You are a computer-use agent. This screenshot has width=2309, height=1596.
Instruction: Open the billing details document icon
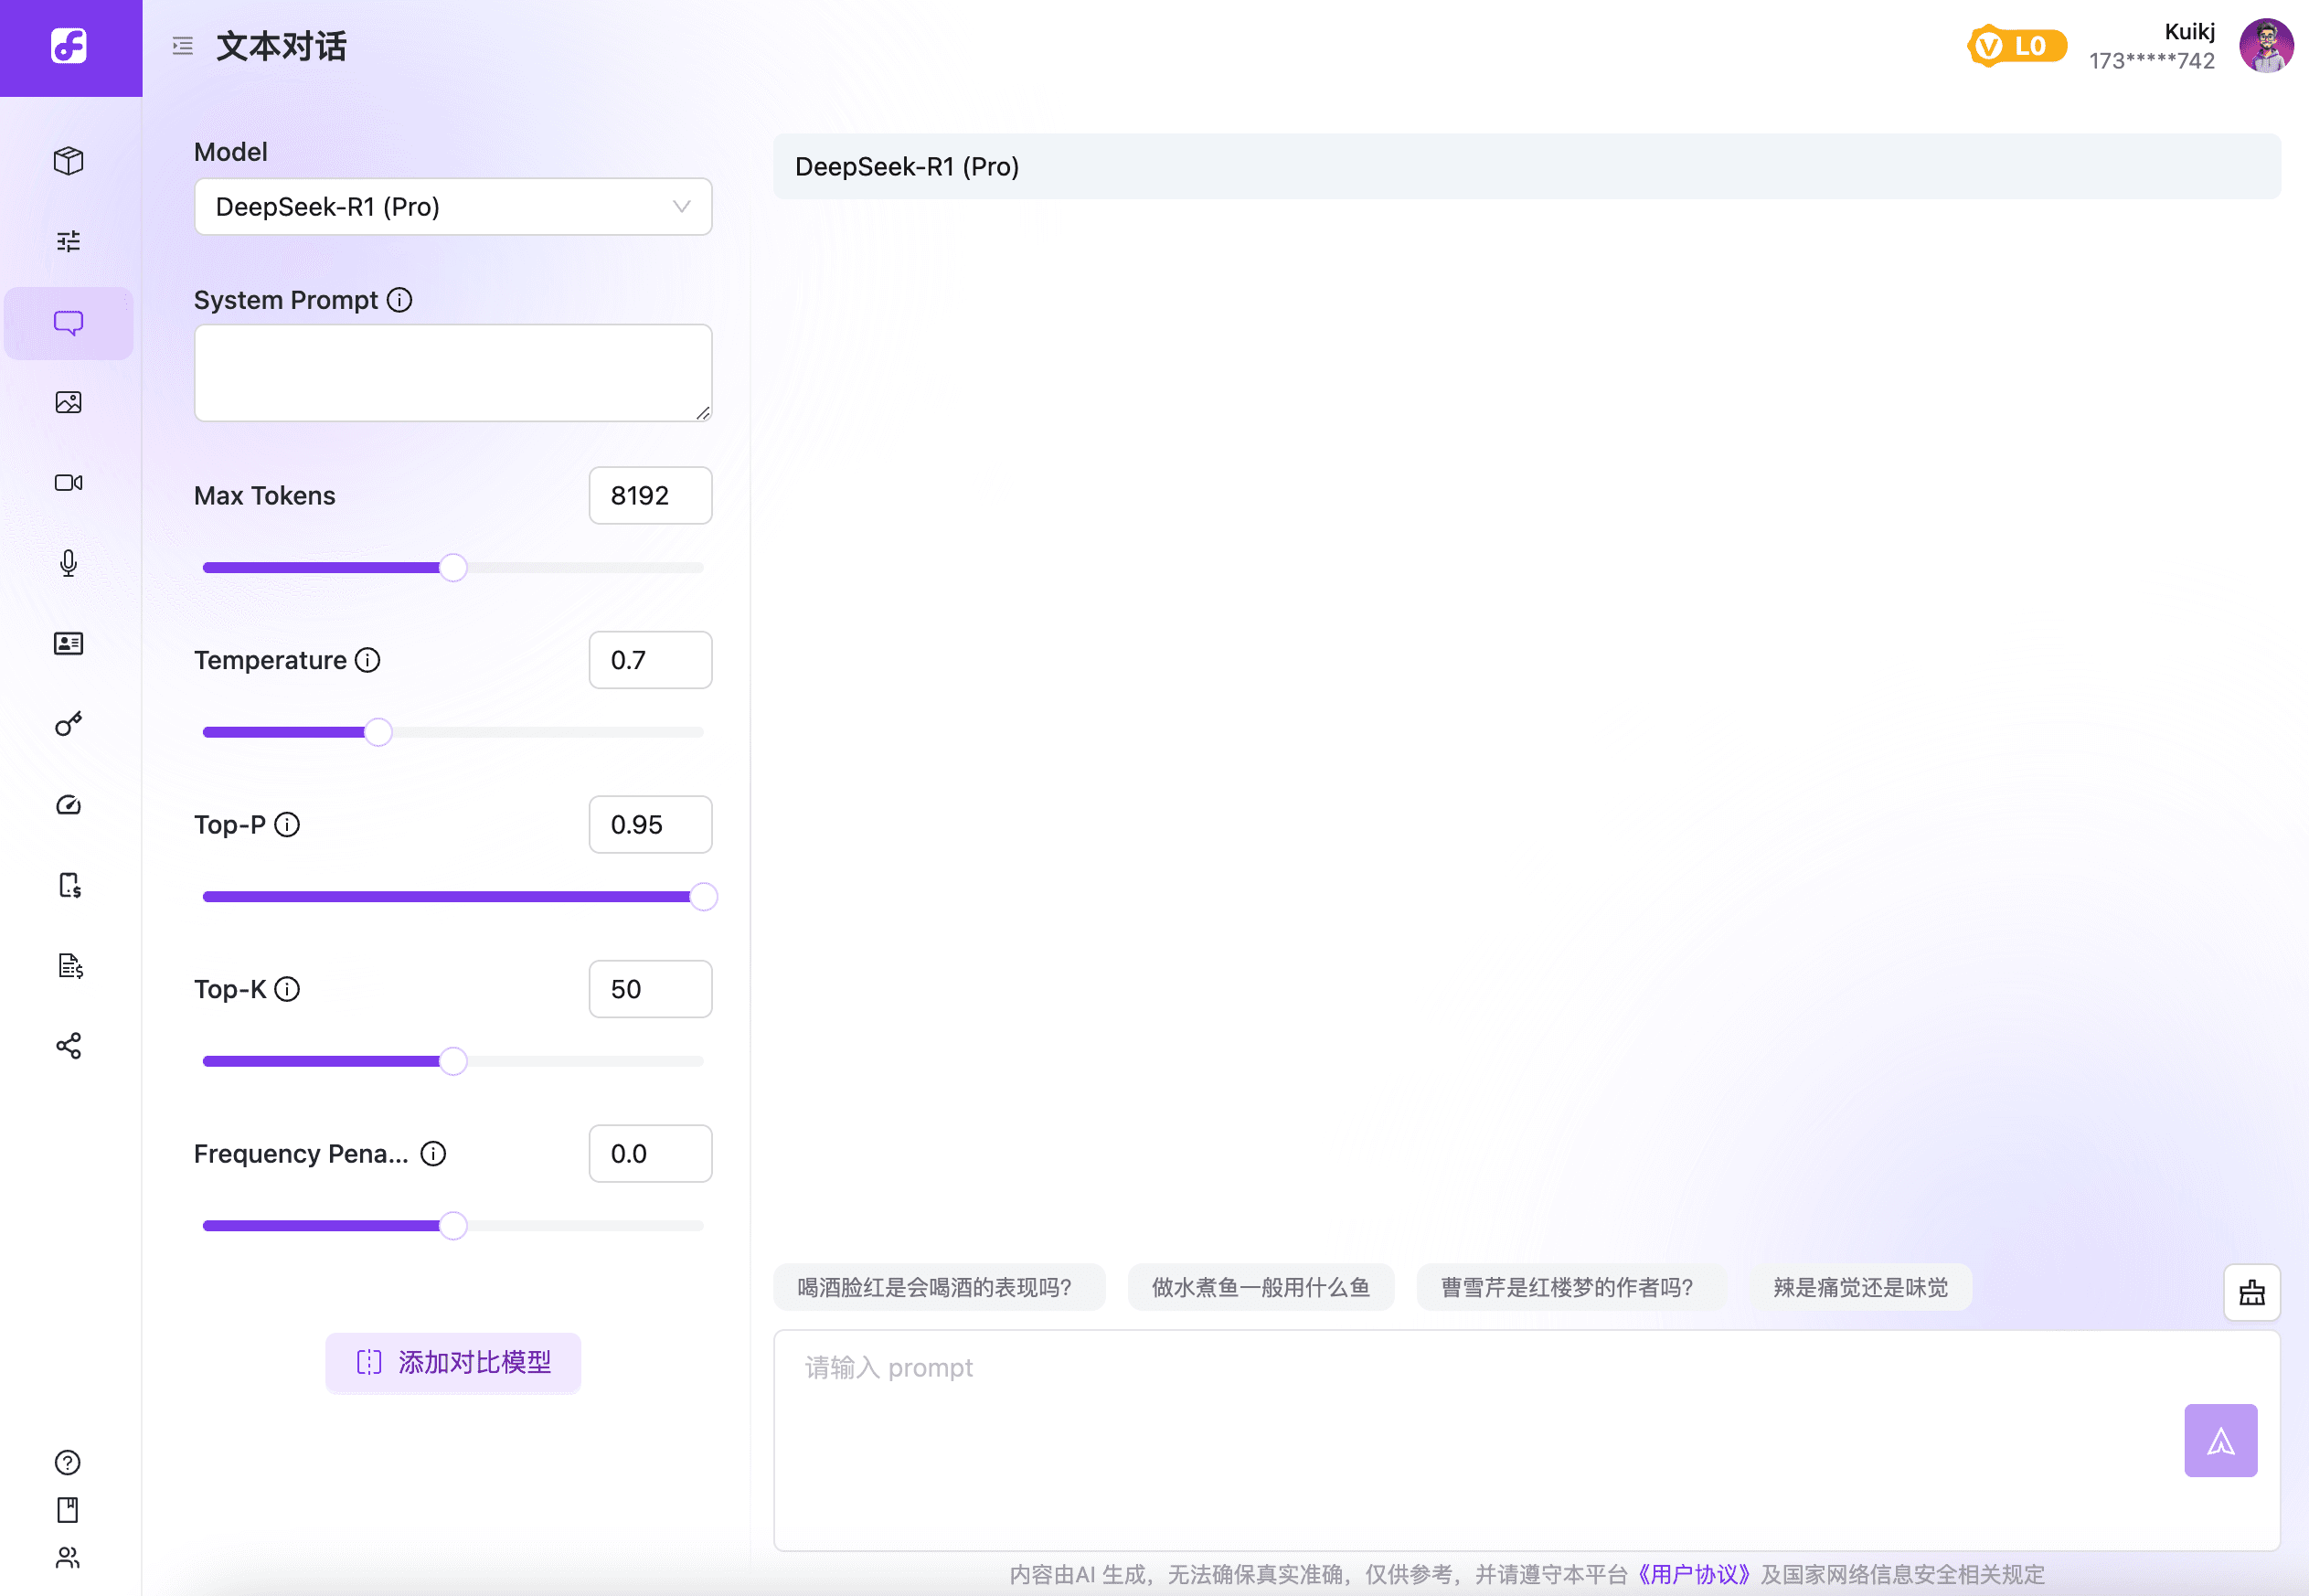(x=69, y=966)
